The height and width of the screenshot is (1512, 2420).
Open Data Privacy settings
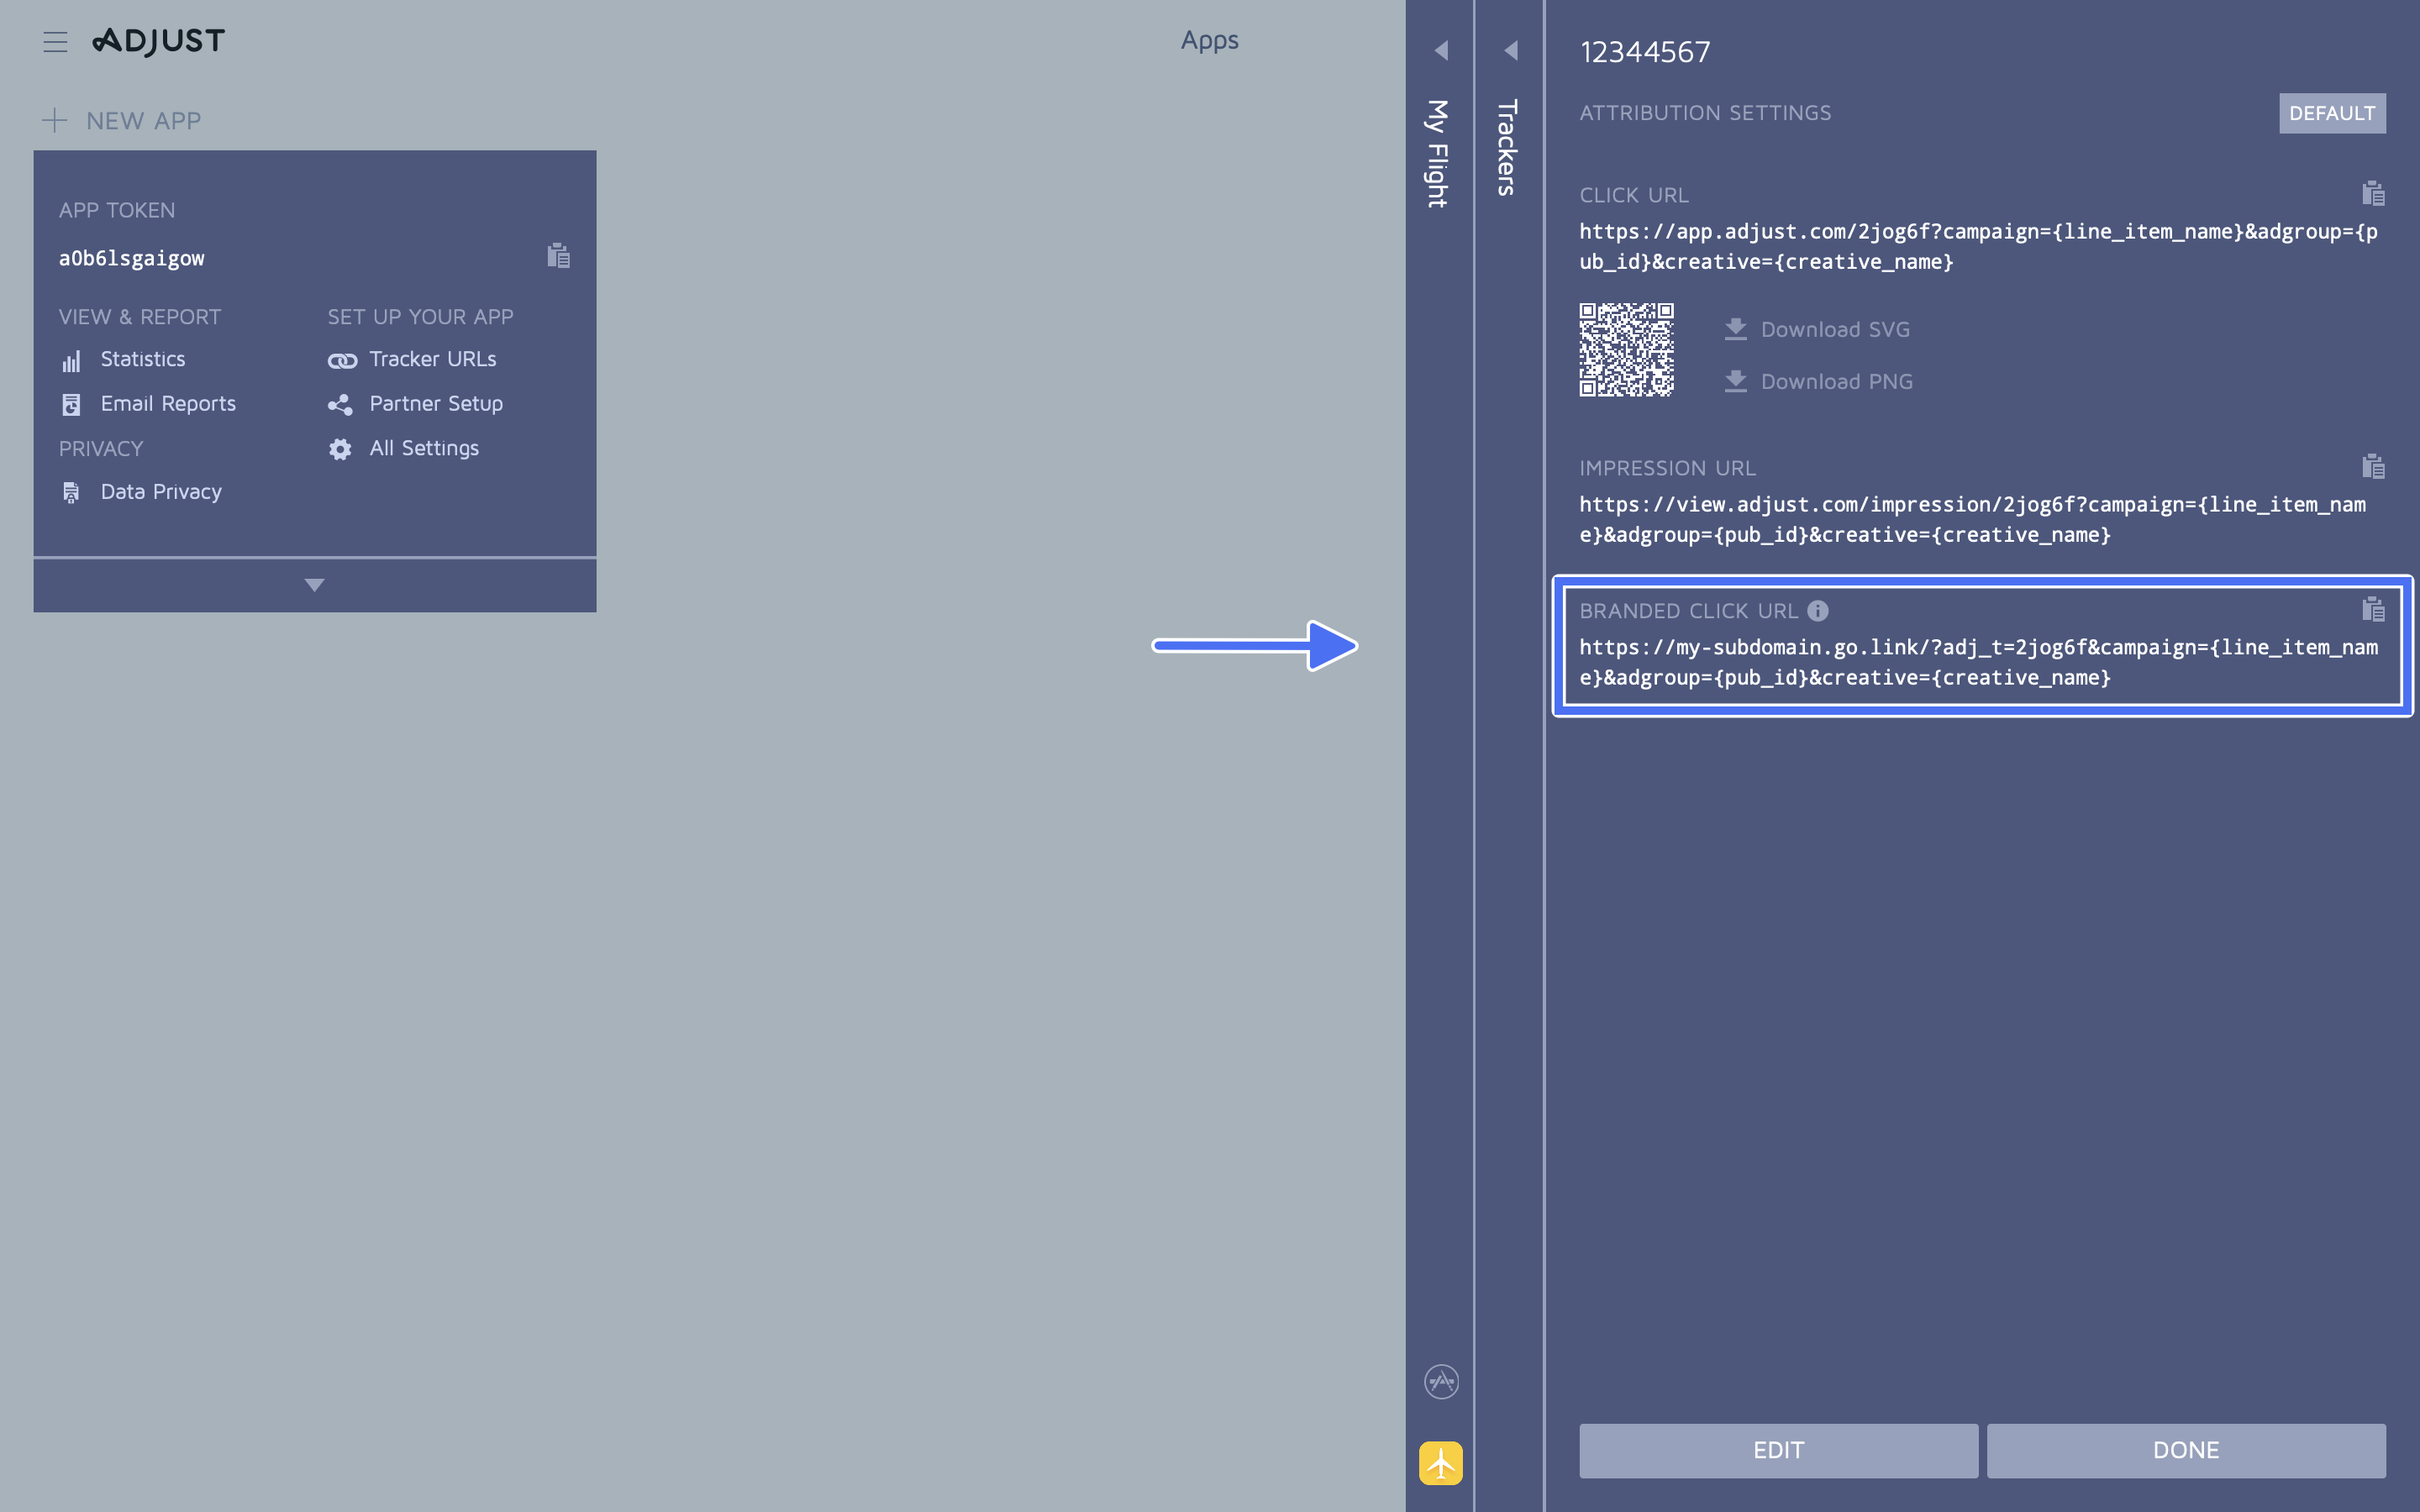[161, 492]
